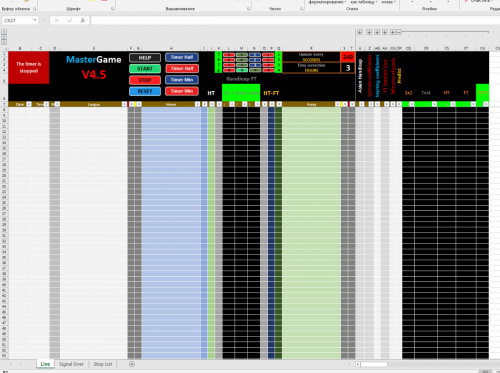
Task: Open the Number group dialog launcher
Action: 302,9
